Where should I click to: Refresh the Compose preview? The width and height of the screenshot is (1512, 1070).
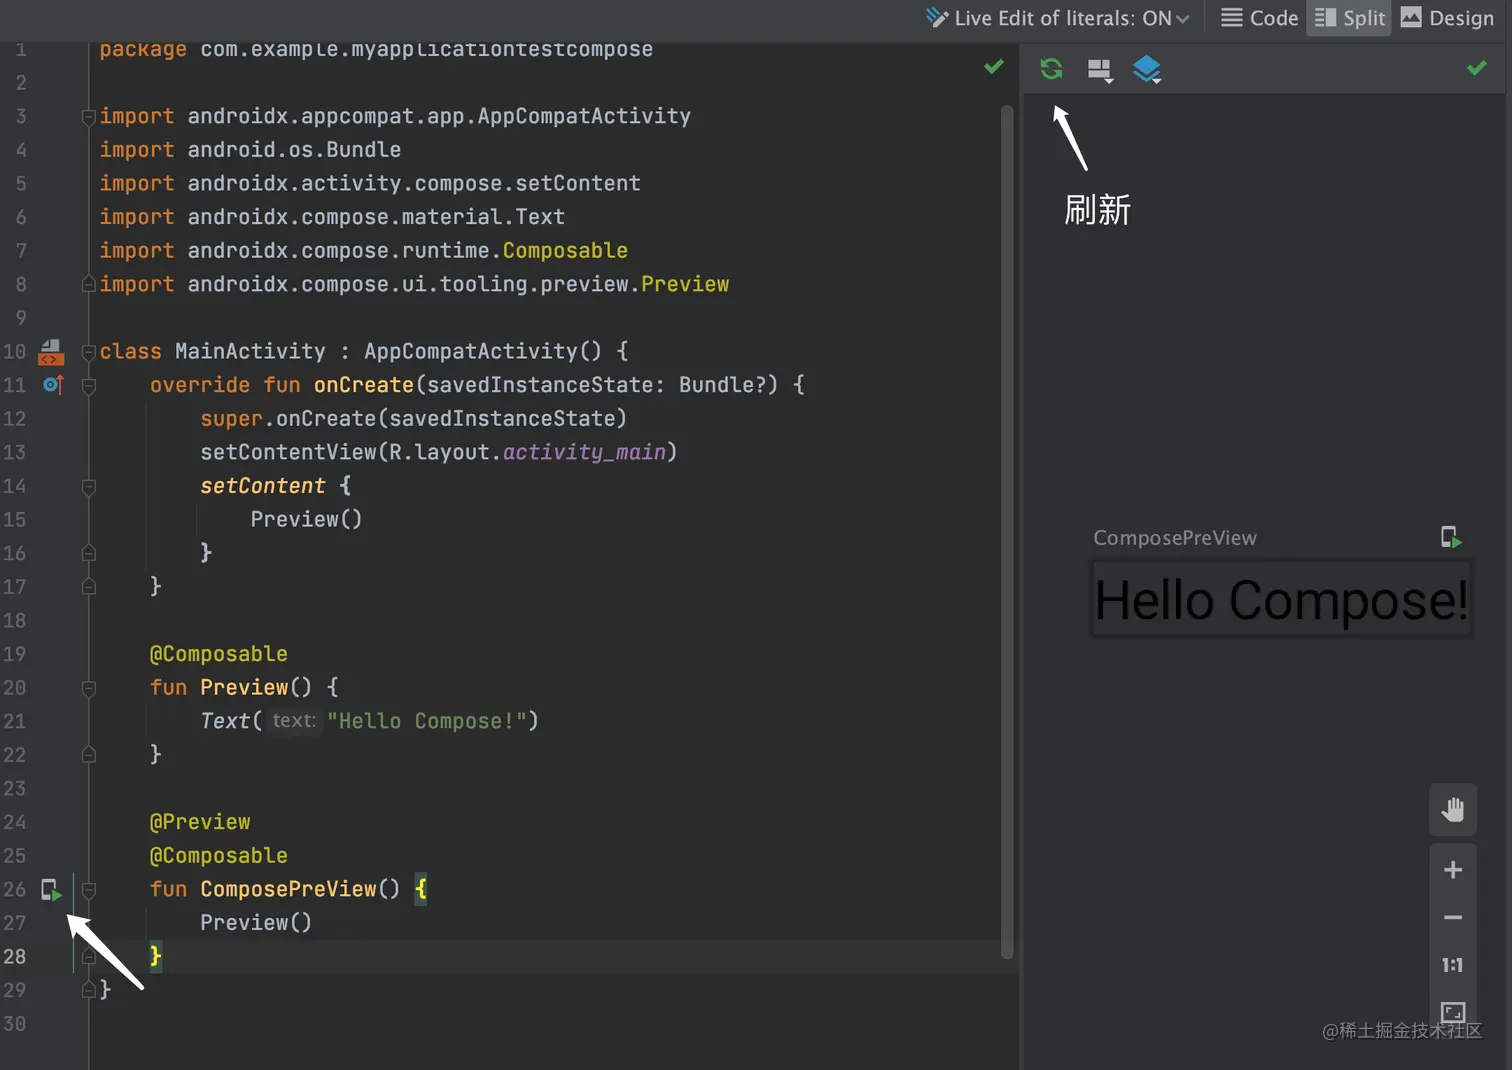point(1051,69)
